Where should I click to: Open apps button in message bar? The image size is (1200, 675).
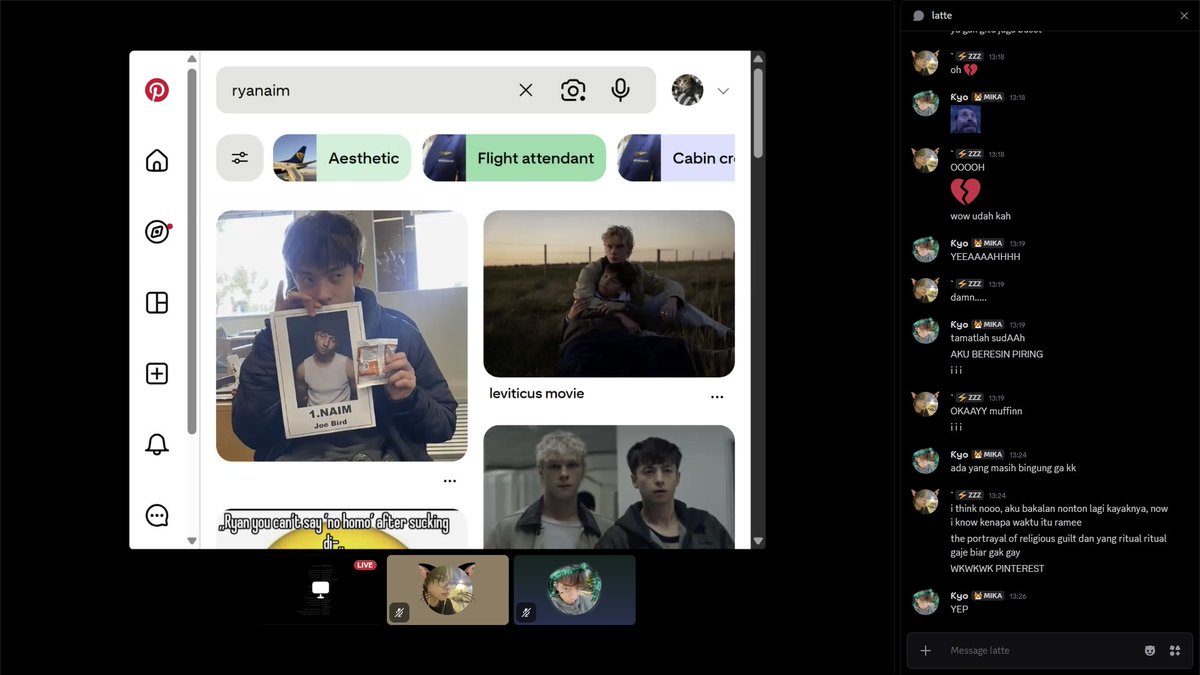pyautogui.click(x=1175, y=651)
